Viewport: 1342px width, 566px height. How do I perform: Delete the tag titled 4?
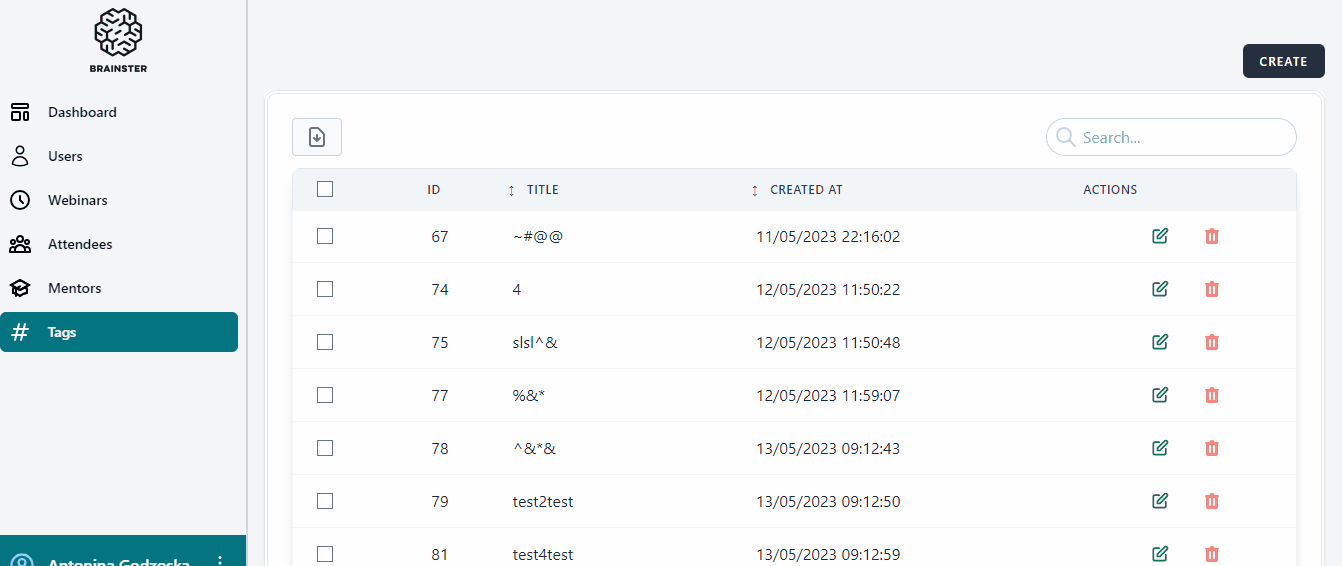point(1212,289)
